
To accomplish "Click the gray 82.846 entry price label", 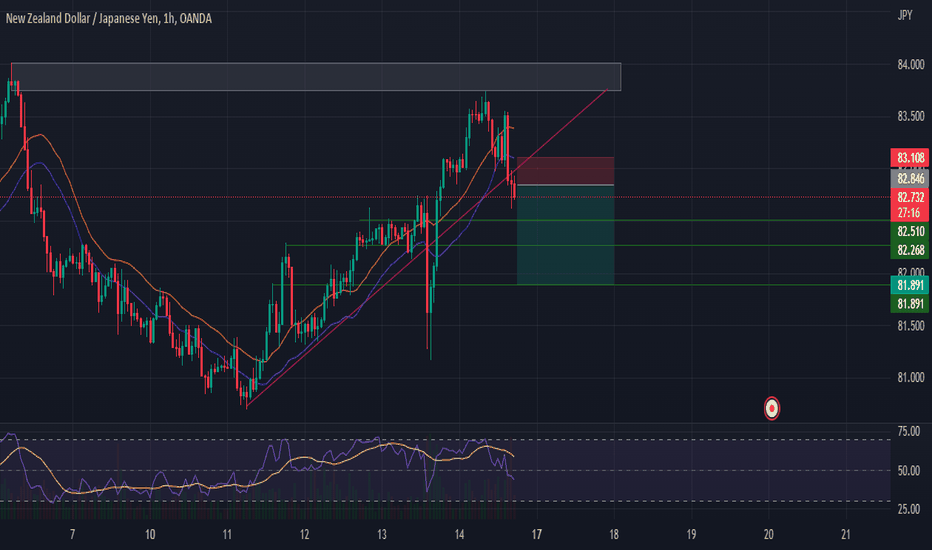I will coord(910,178).
